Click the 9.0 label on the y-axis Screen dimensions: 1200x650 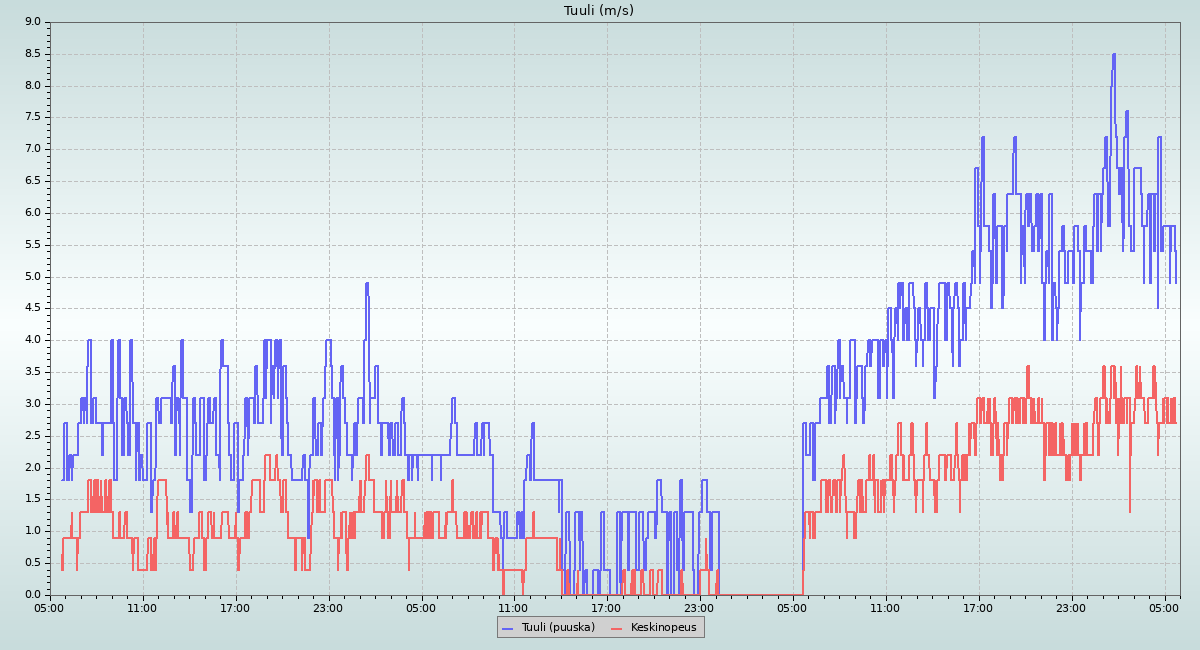(x=32, y=21)
